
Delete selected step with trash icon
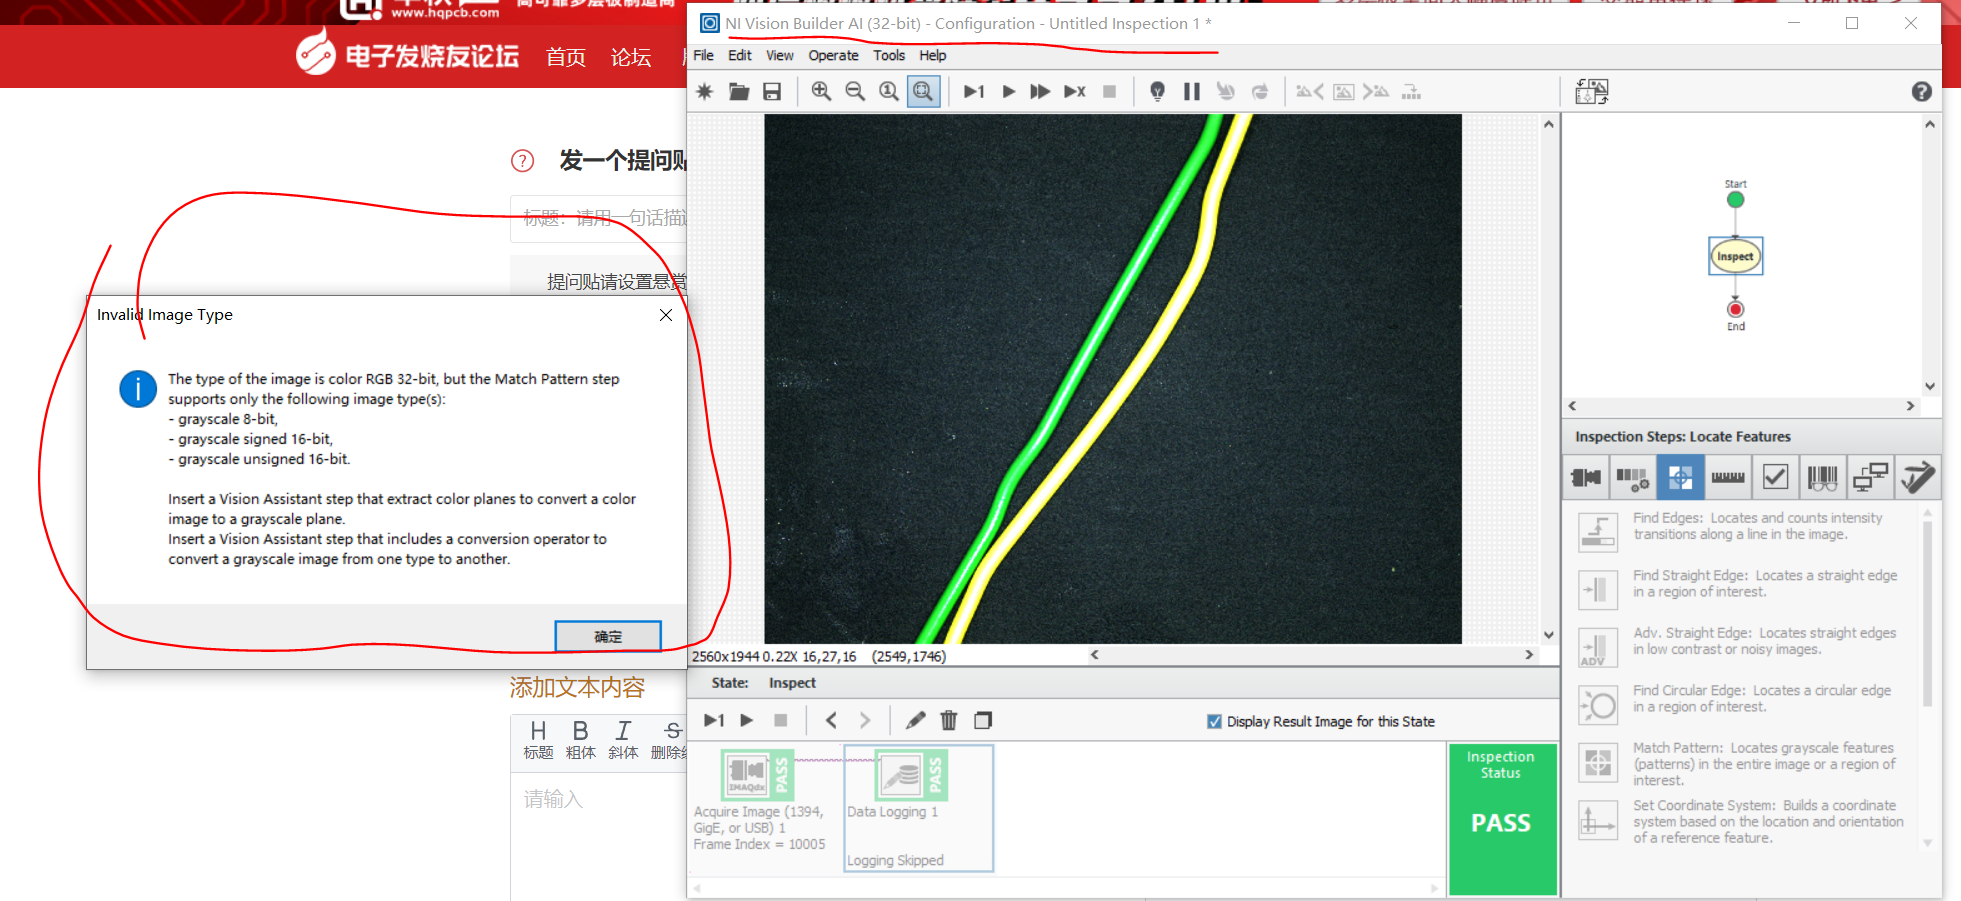click(x=949, y=720)
